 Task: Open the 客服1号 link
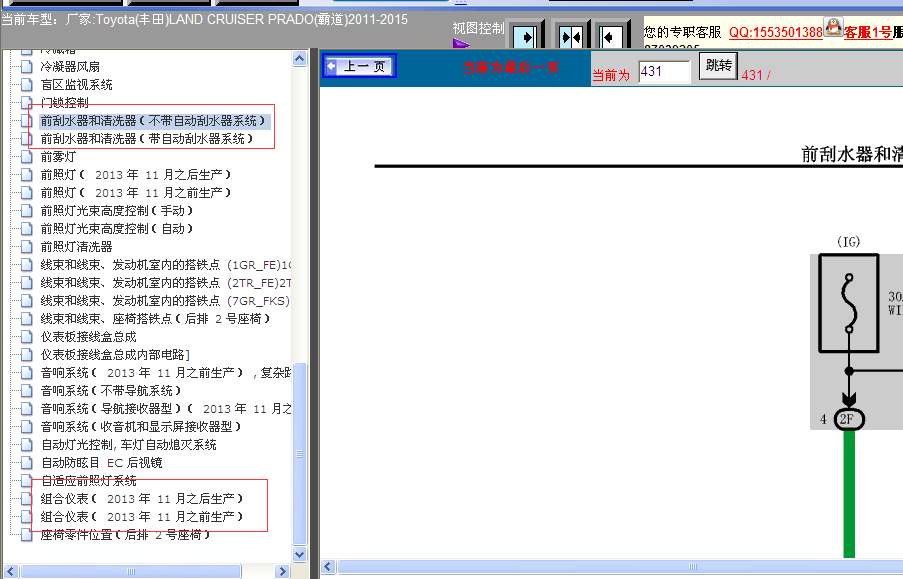[x=868, y=32]
